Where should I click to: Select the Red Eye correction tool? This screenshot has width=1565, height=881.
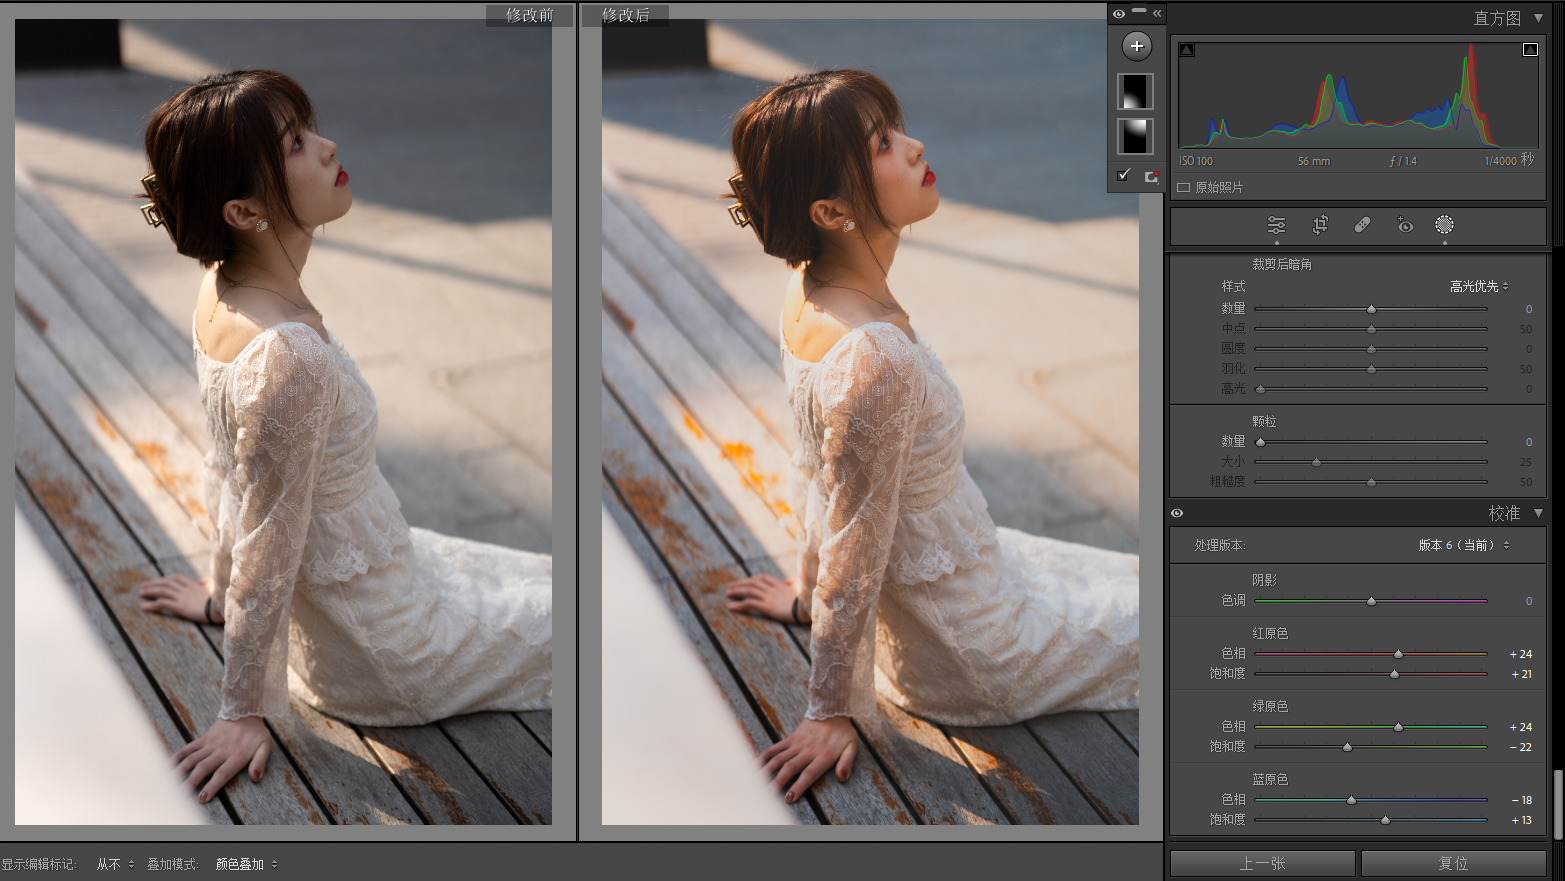(x=1404, y=225)
